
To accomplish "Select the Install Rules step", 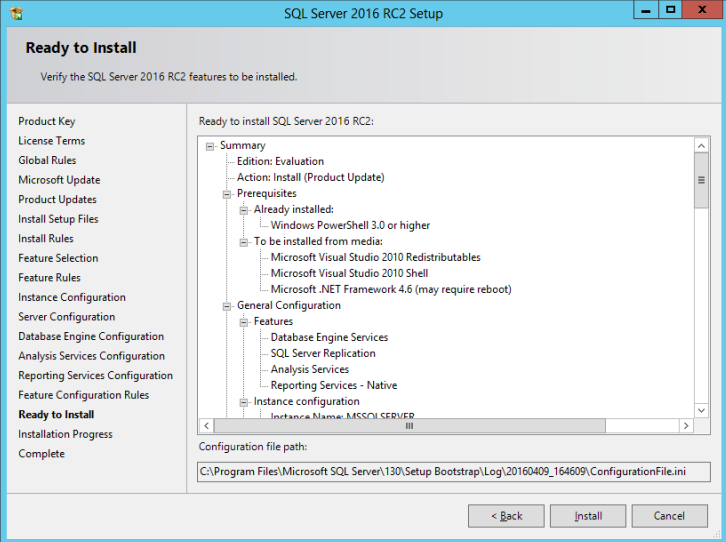I will [x=46, y=238].
